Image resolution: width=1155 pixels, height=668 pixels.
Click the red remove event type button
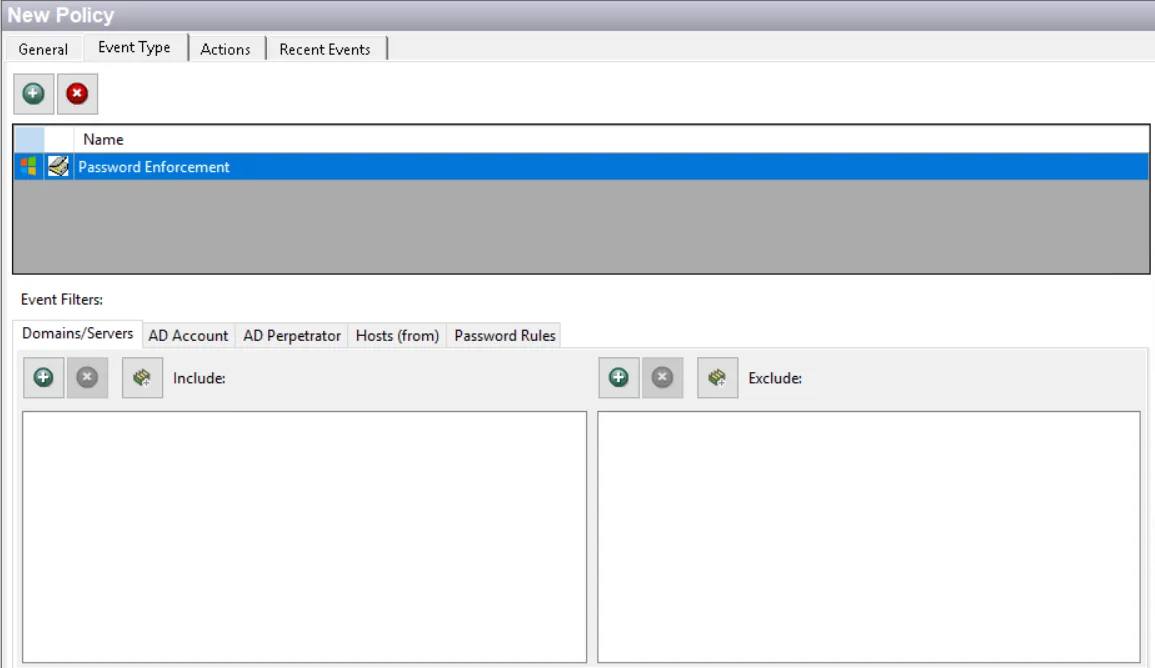[x=77, y=94]
